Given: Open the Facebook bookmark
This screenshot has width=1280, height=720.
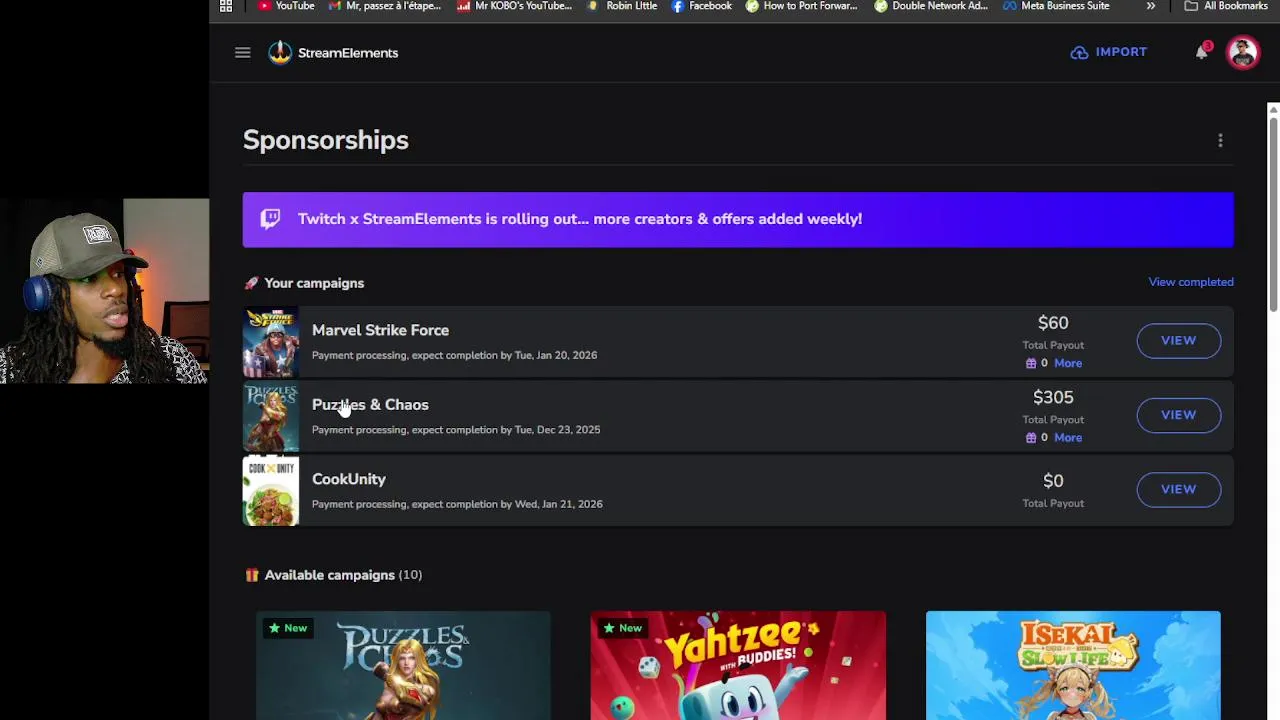Looking at the screenshot, I should coord(702,6).
